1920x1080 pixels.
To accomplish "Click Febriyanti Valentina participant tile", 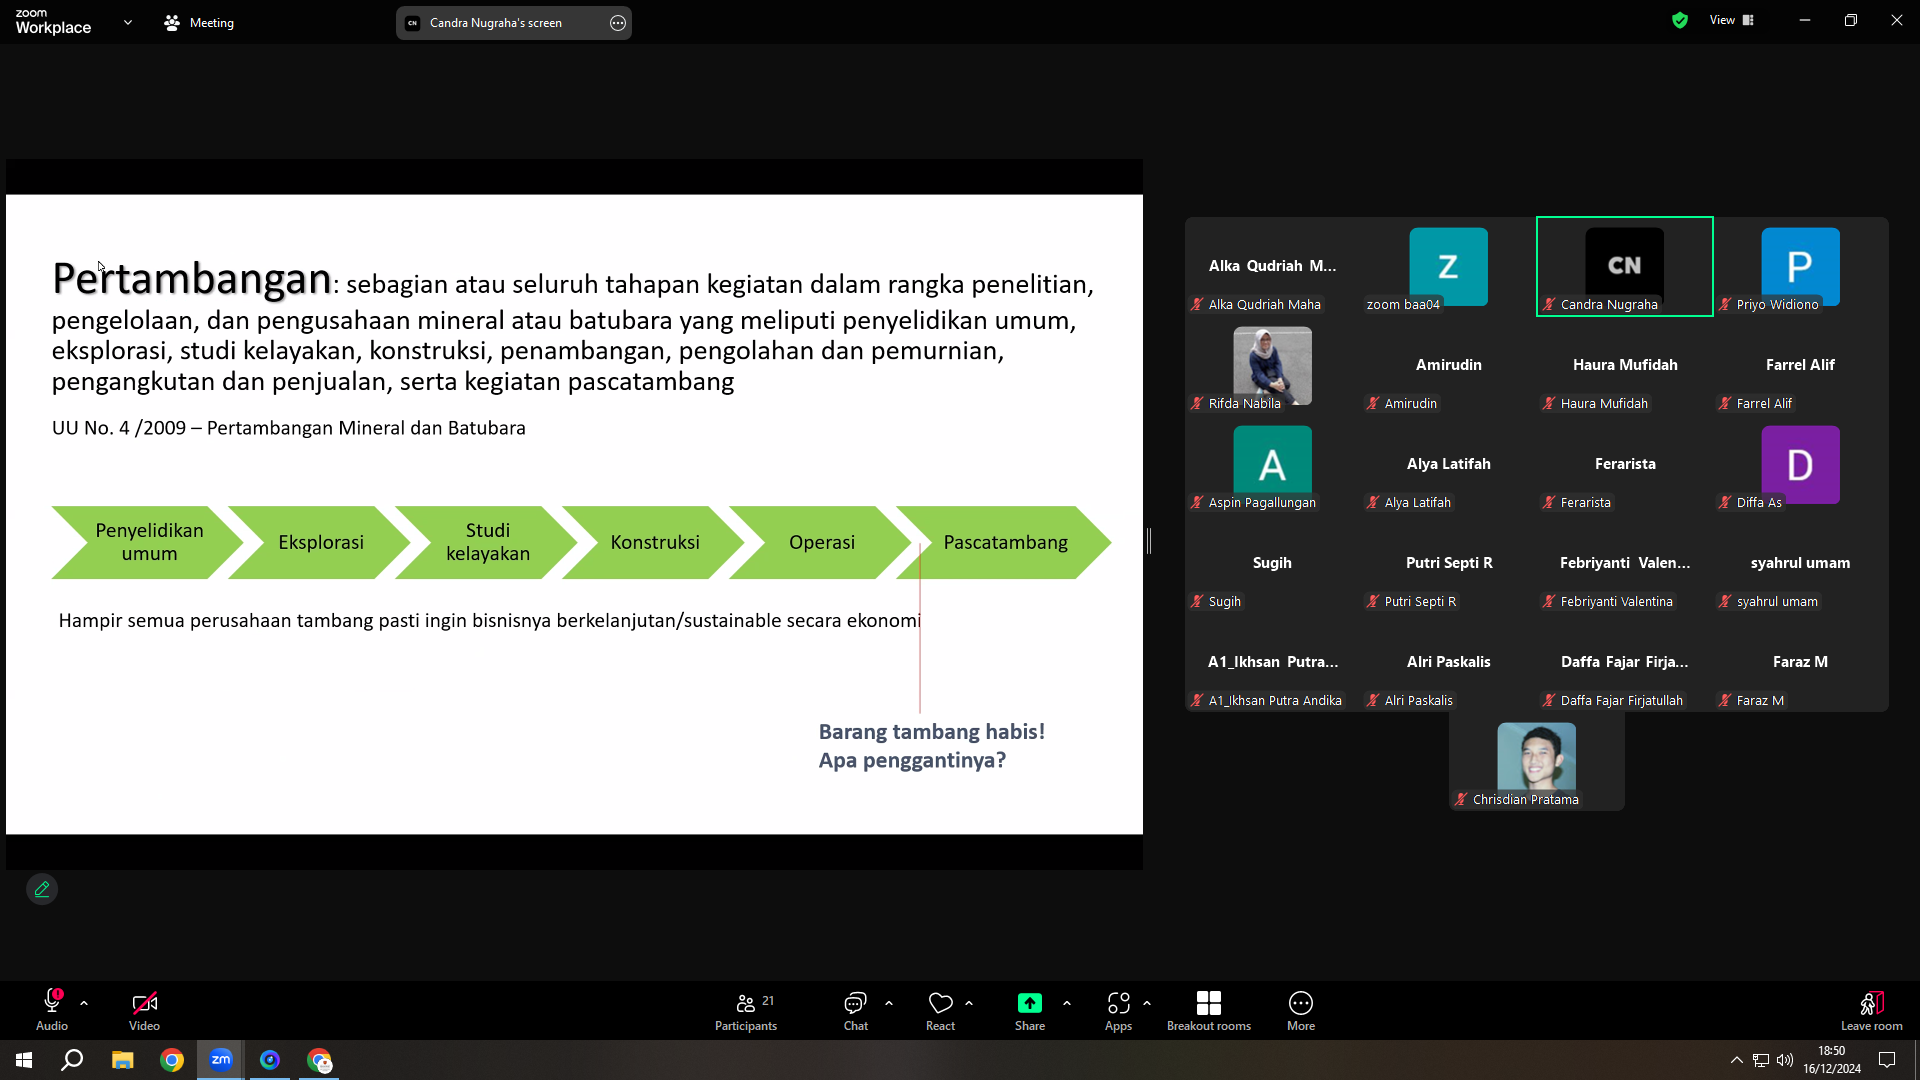I will coord(1624,563).
